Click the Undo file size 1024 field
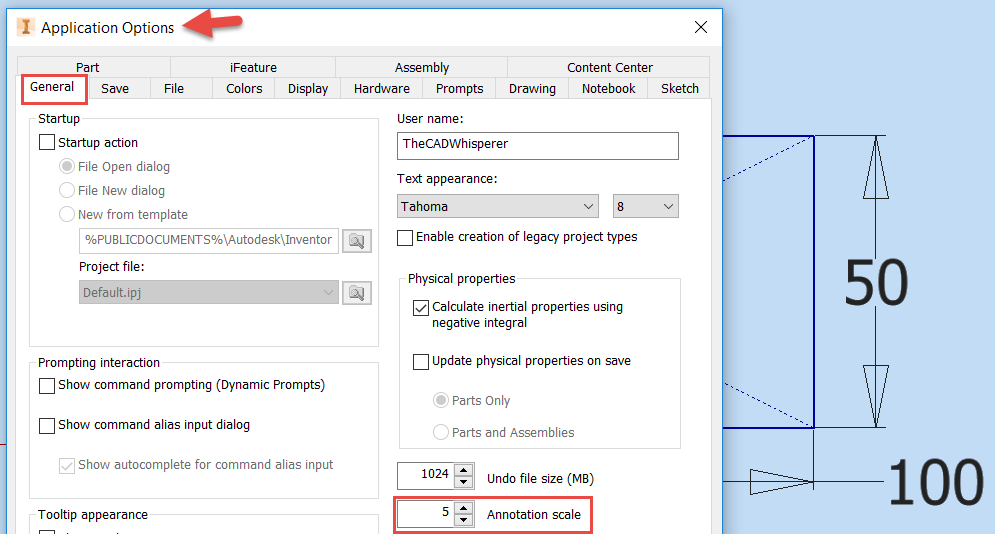 [x=426, y=476]
